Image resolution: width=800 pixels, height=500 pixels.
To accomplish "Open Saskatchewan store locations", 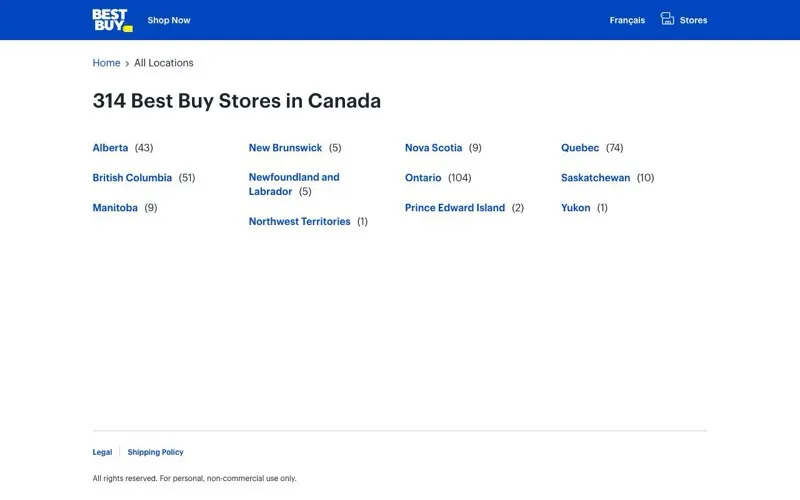I will 595,178.
